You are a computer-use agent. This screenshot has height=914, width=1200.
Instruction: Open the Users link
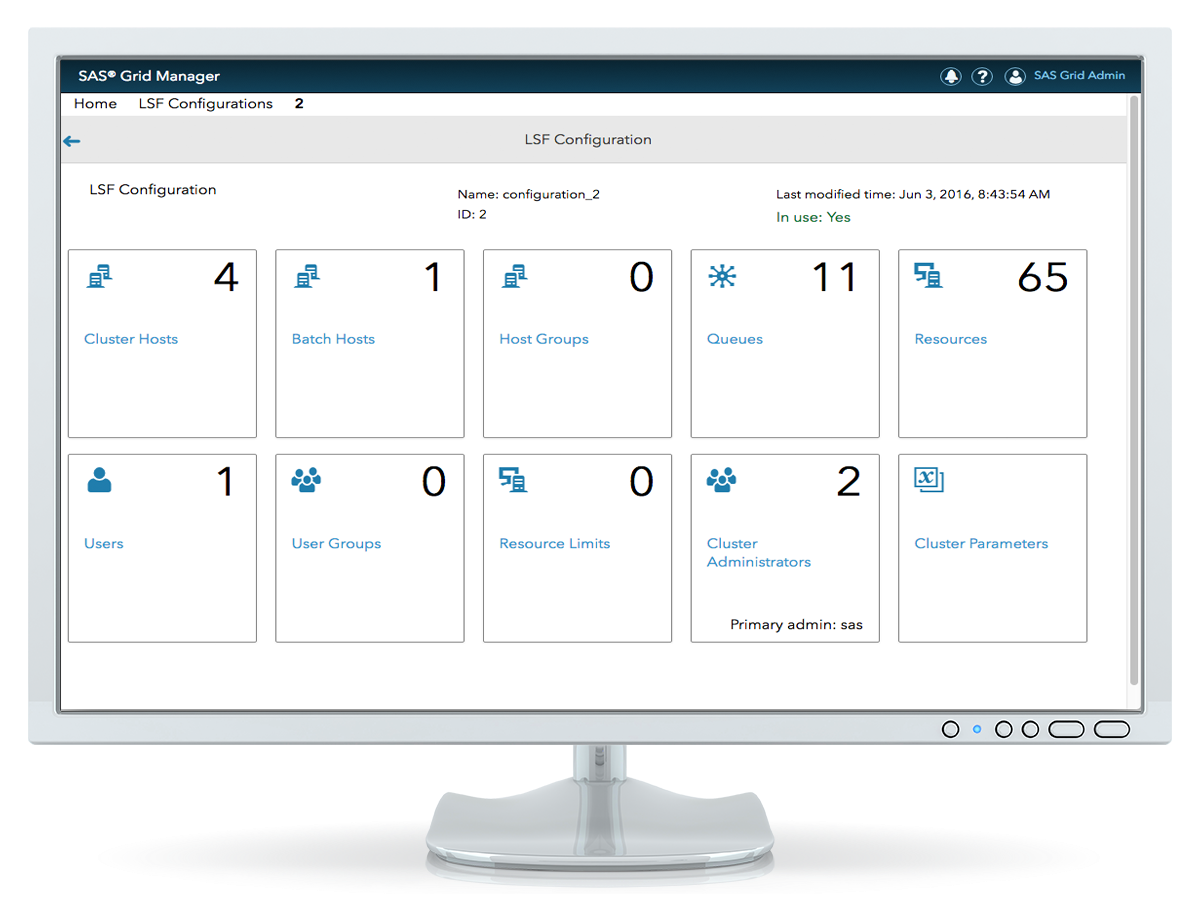click(104, 544)
